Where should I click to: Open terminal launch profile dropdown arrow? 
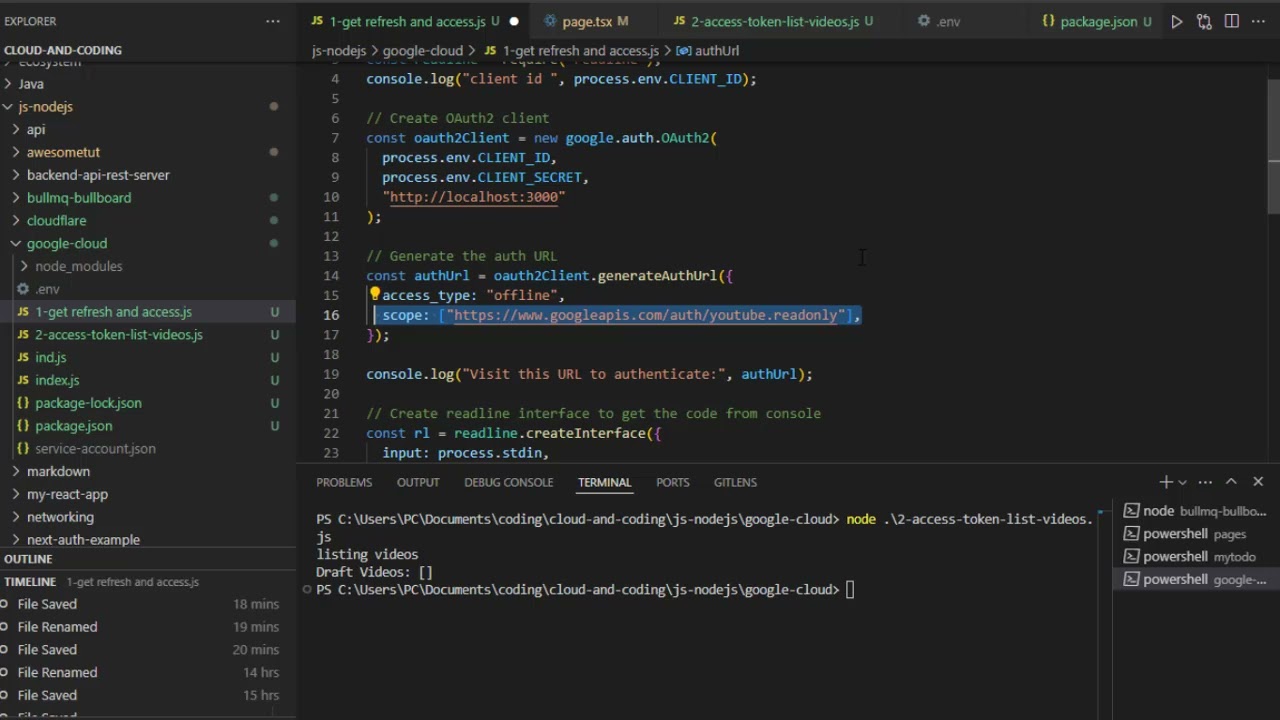click(1183, 482)
